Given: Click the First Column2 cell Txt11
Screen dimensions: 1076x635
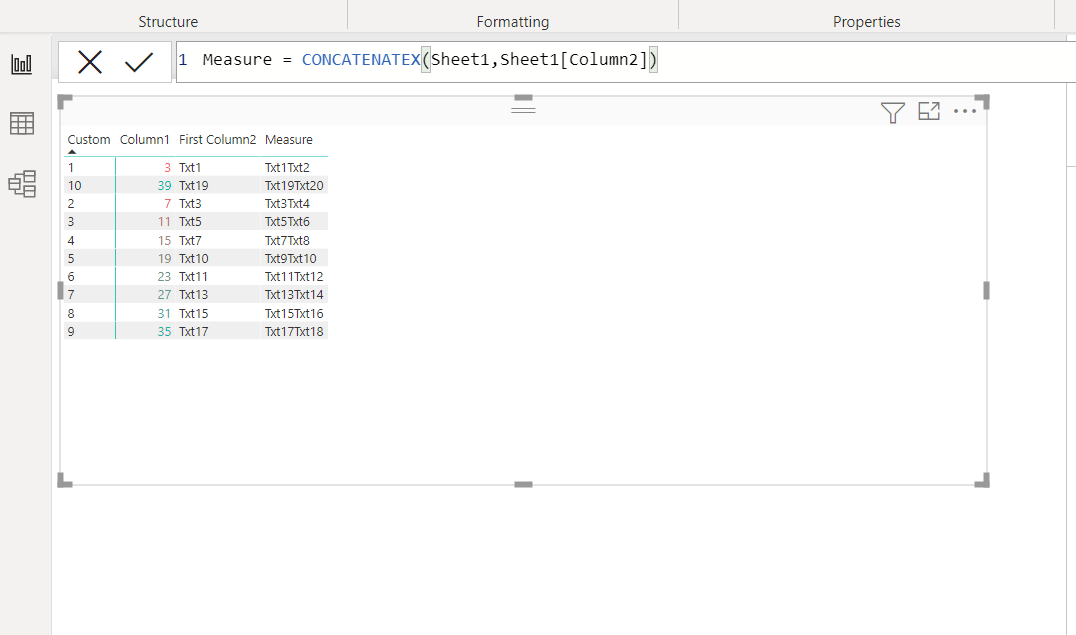Looking at the screenshot, I should click(194, 277).
